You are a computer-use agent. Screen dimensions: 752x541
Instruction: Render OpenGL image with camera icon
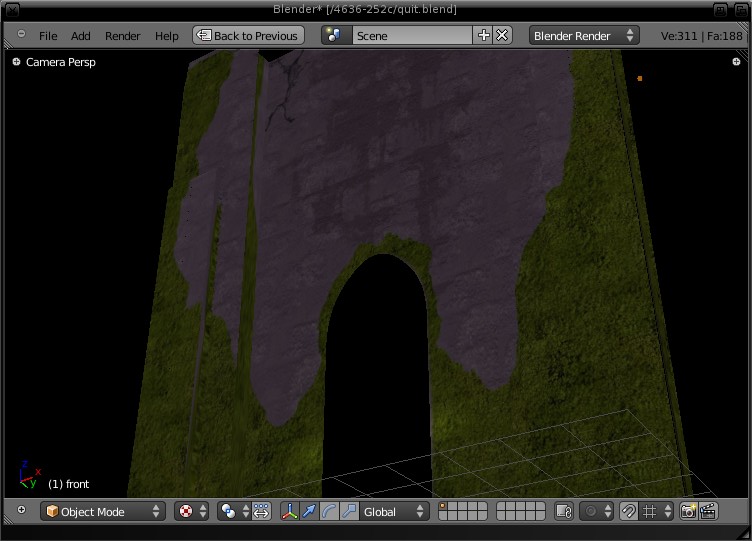click(x=688, y=512)
